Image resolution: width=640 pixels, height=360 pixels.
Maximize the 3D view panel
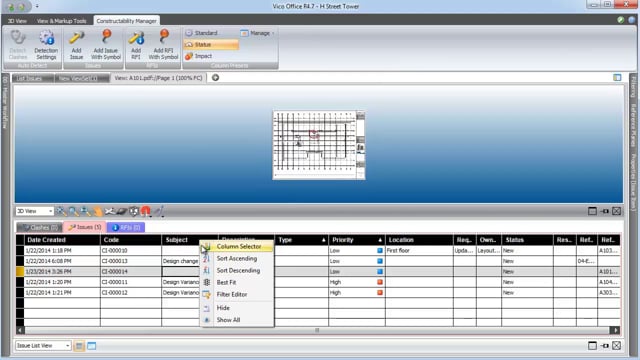click(592, 211)
